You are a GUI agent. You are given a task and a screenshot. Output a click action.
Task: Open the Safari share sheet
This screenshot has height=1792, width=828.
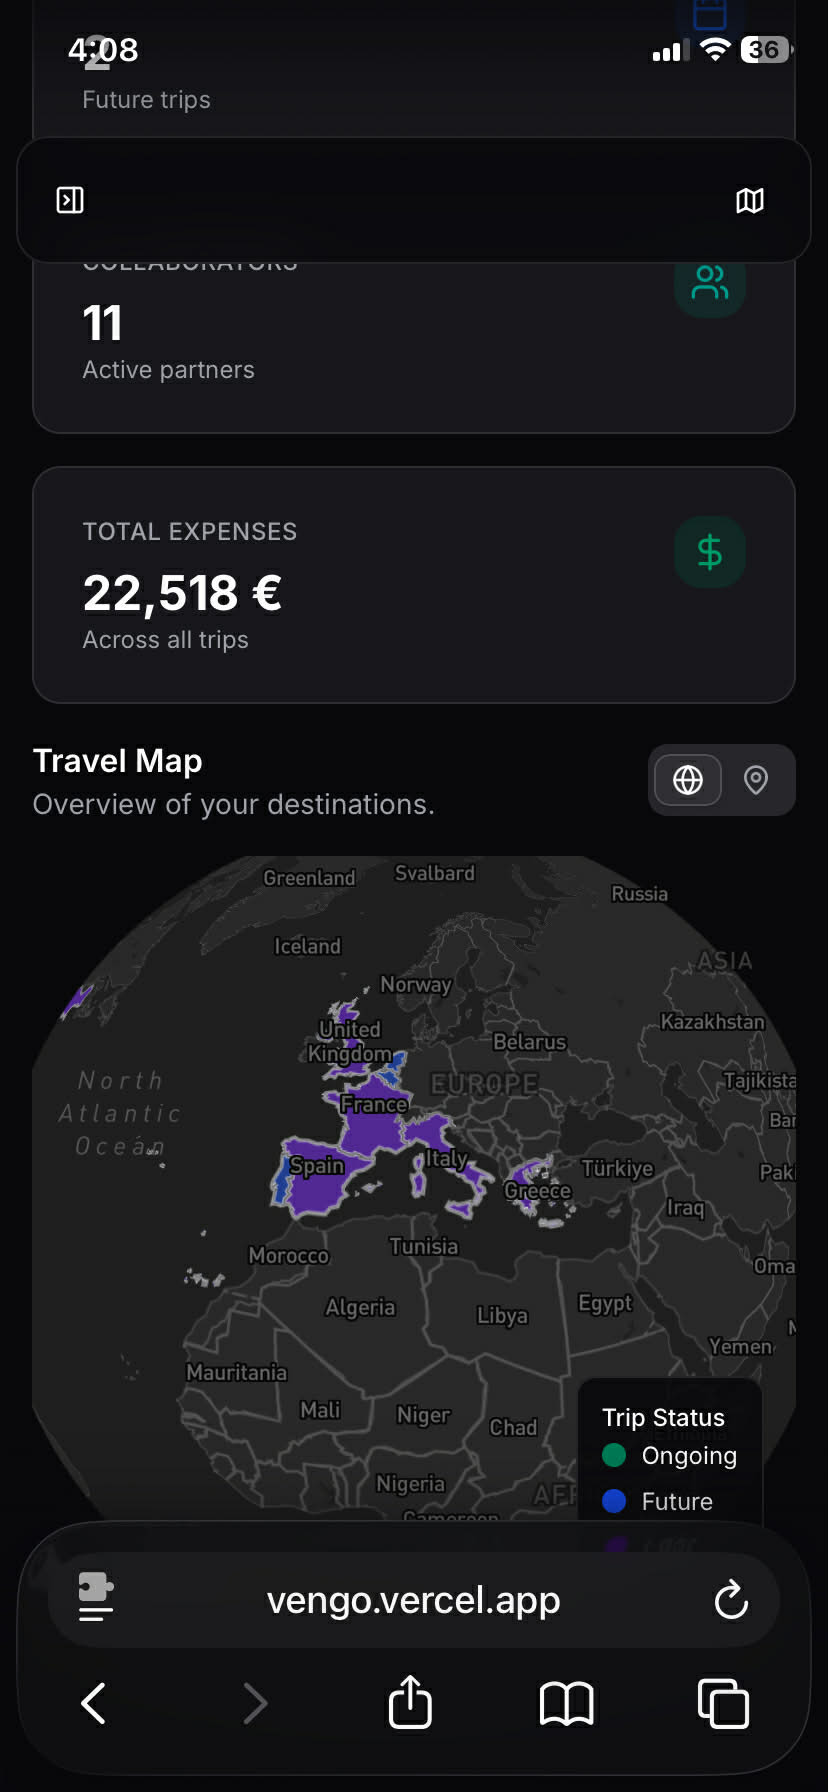[410, 1703]
